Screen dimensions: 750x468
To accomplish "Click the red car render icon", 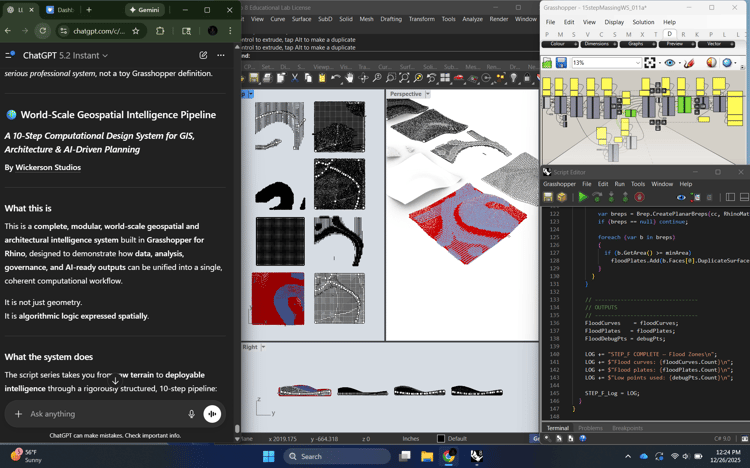I will tap(459, 78).
